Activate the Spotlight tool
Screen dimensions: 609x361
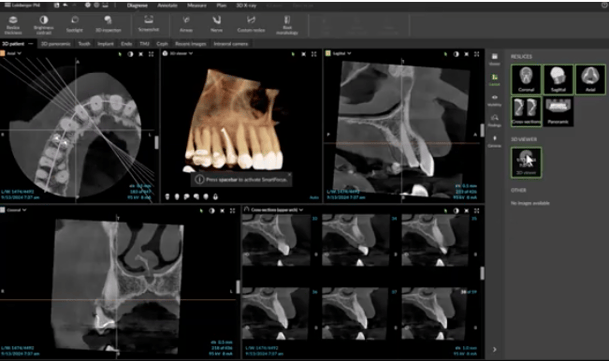coord(74,24)
